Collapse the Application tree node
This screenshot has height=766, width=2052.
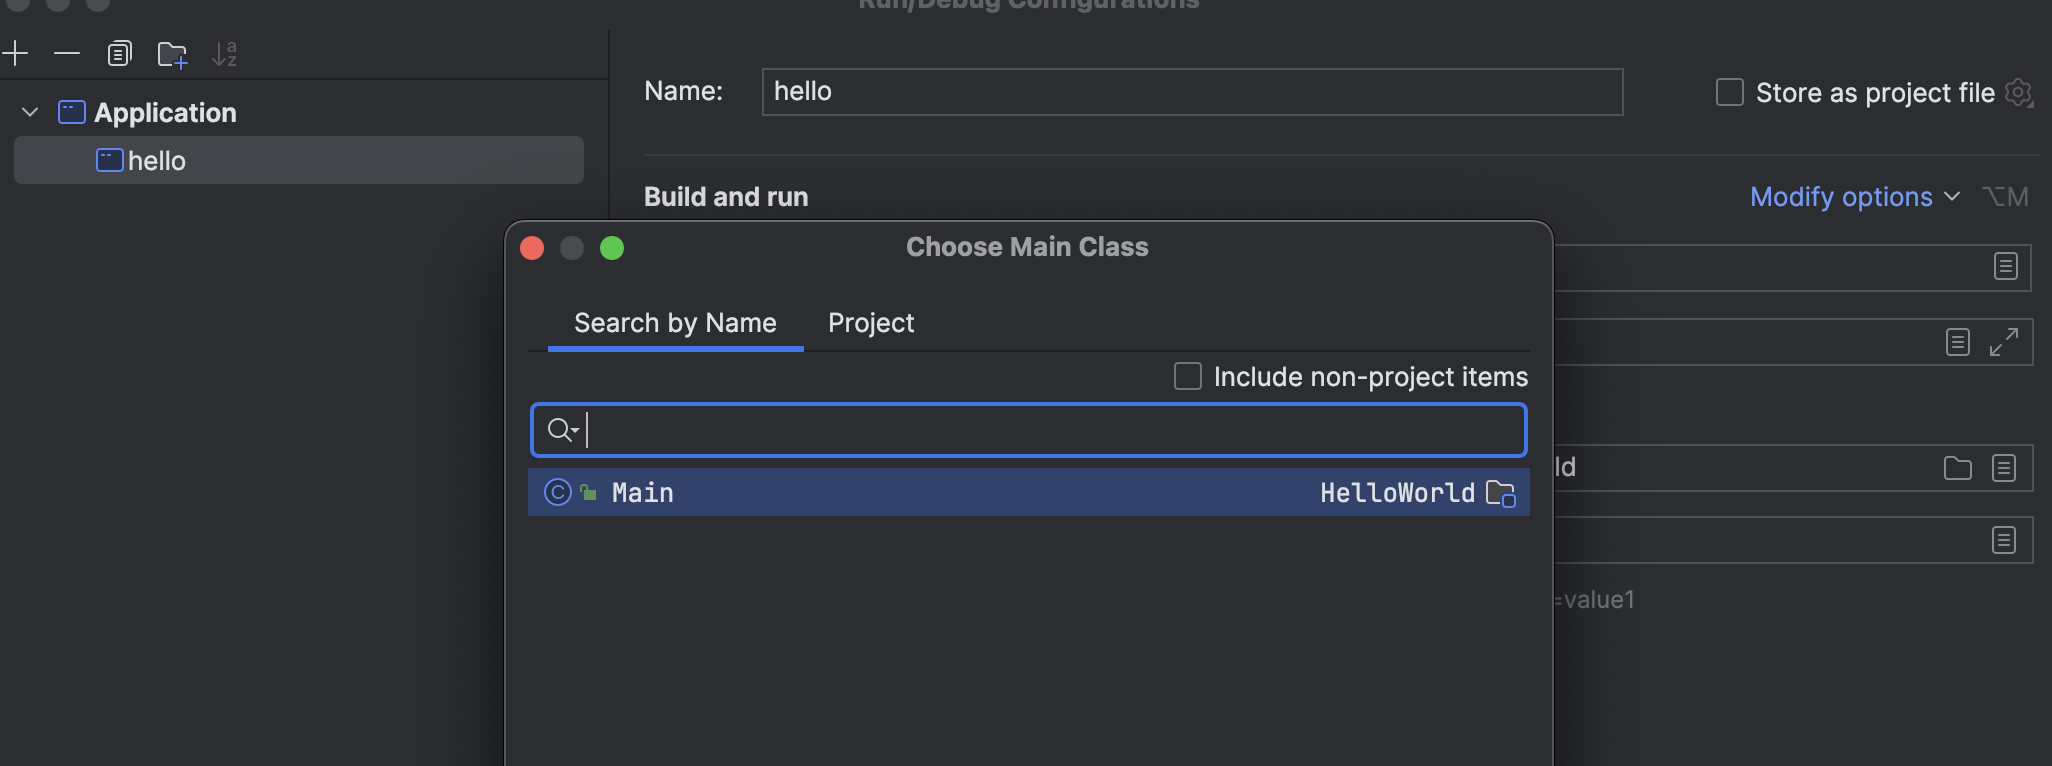click(30, 112)
